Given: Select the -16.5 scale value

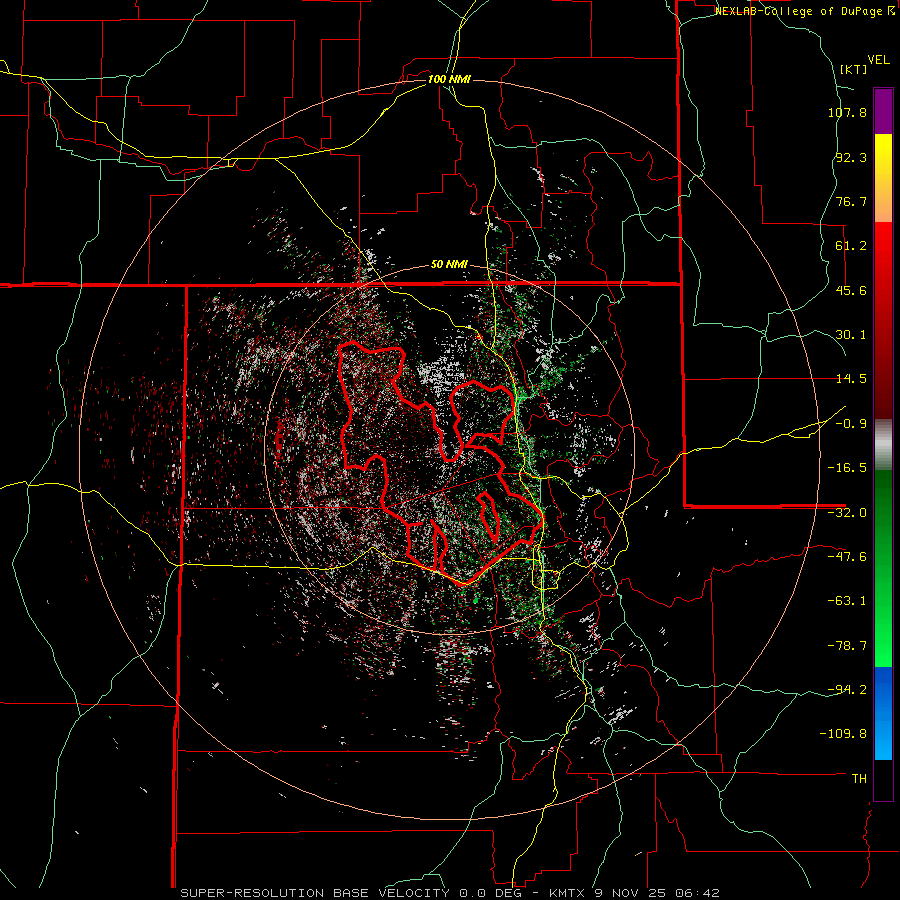Looking at the screenshot, I should [847, 468].
